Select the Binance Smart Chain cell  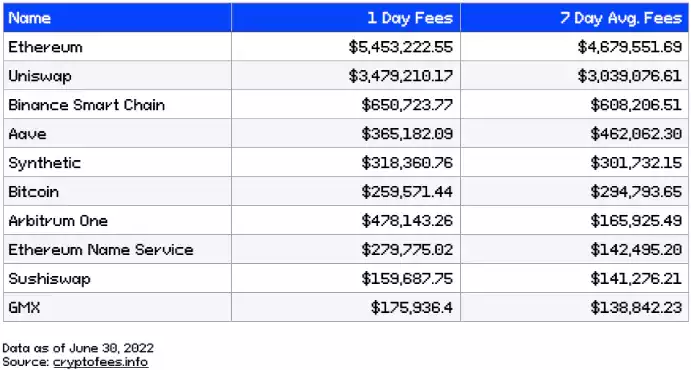(117, 105)
